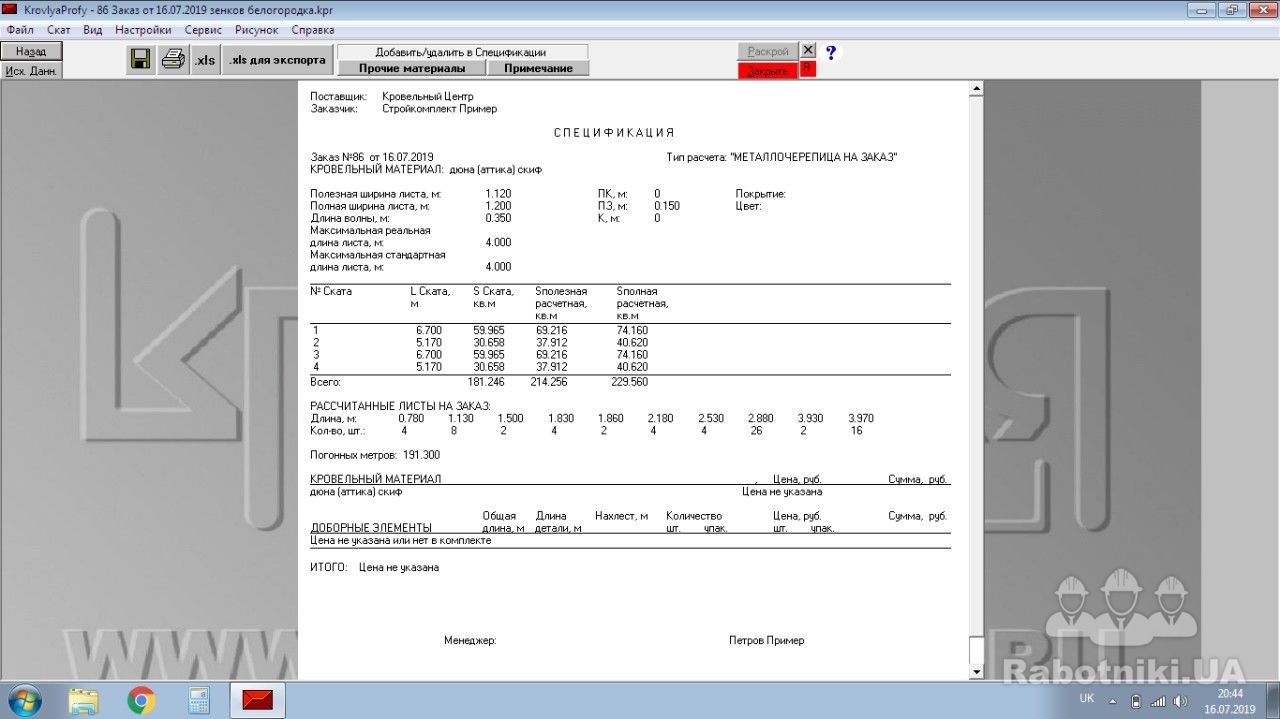Viewport: 1280px width, 719px height.
Task: Click wave length value 0.350
Action: (498, 218)
